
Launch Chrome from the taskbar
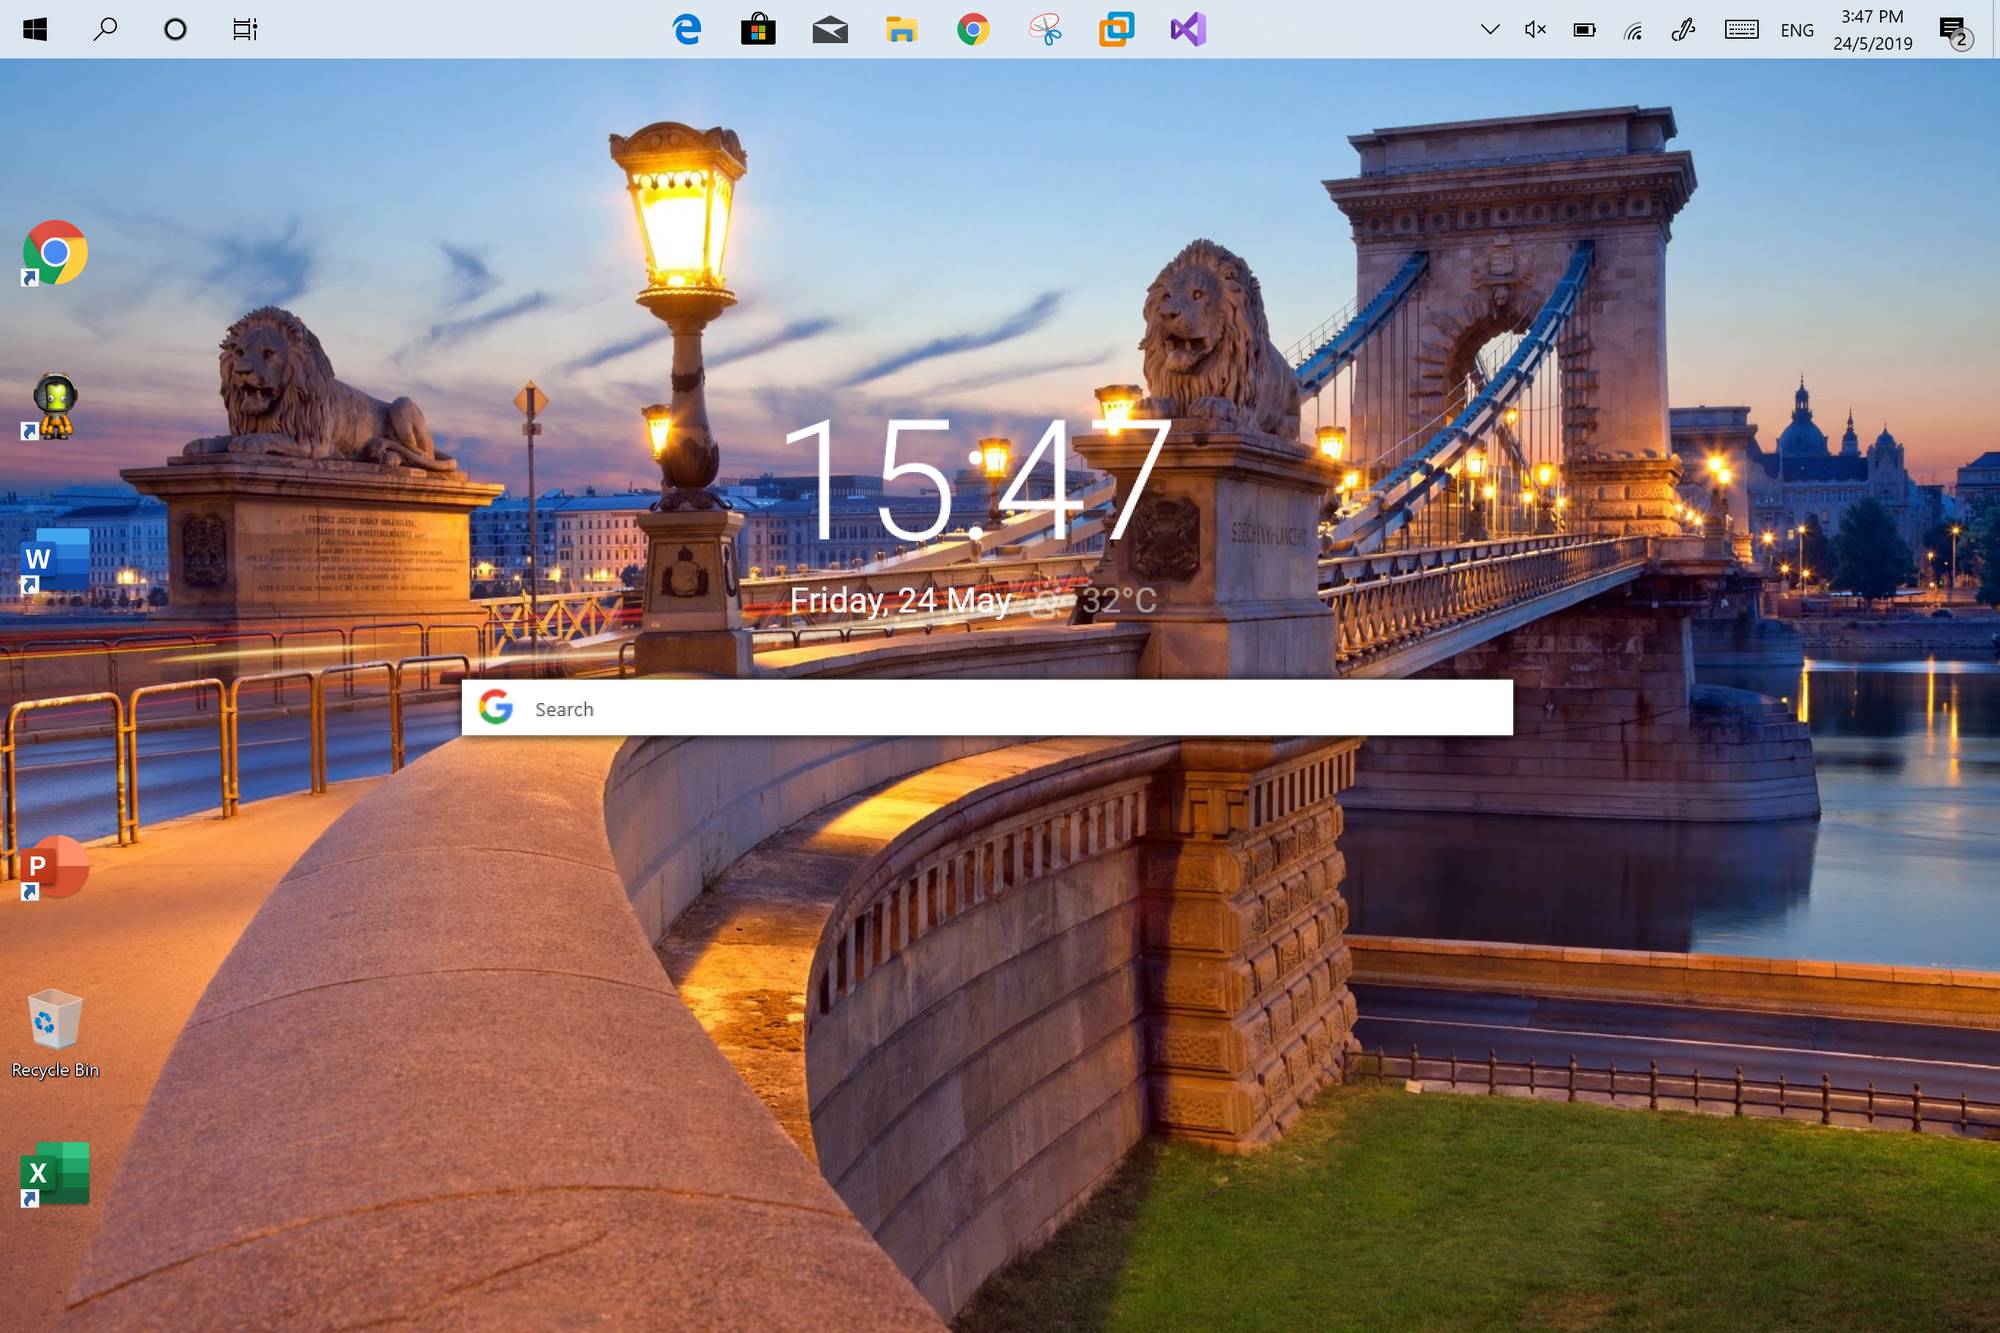click(973, 29)
